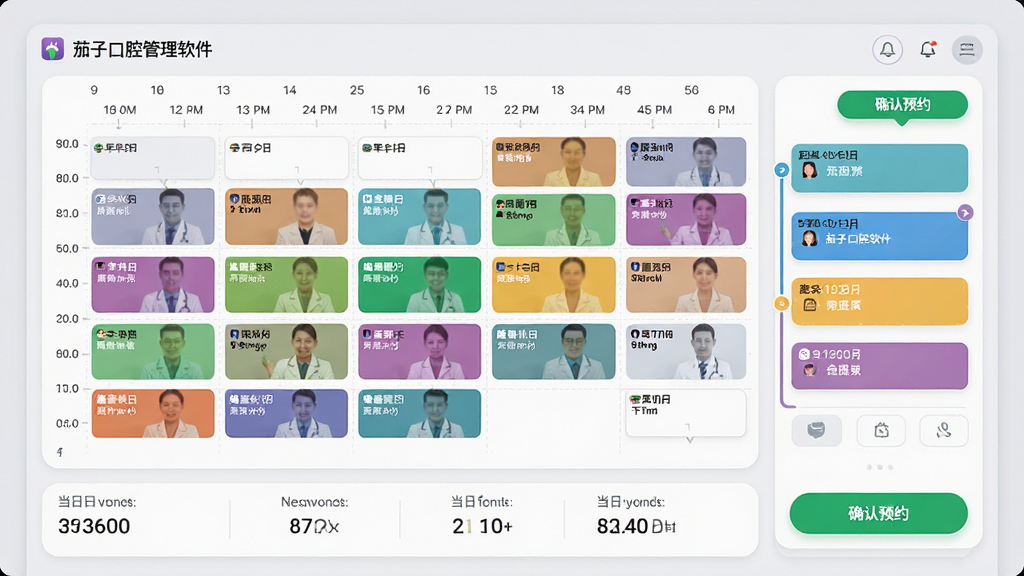Open the indigo doctor card in the bottom row
The height and width of the screenshot is (576, 1024).
click(x=287, y=413)
